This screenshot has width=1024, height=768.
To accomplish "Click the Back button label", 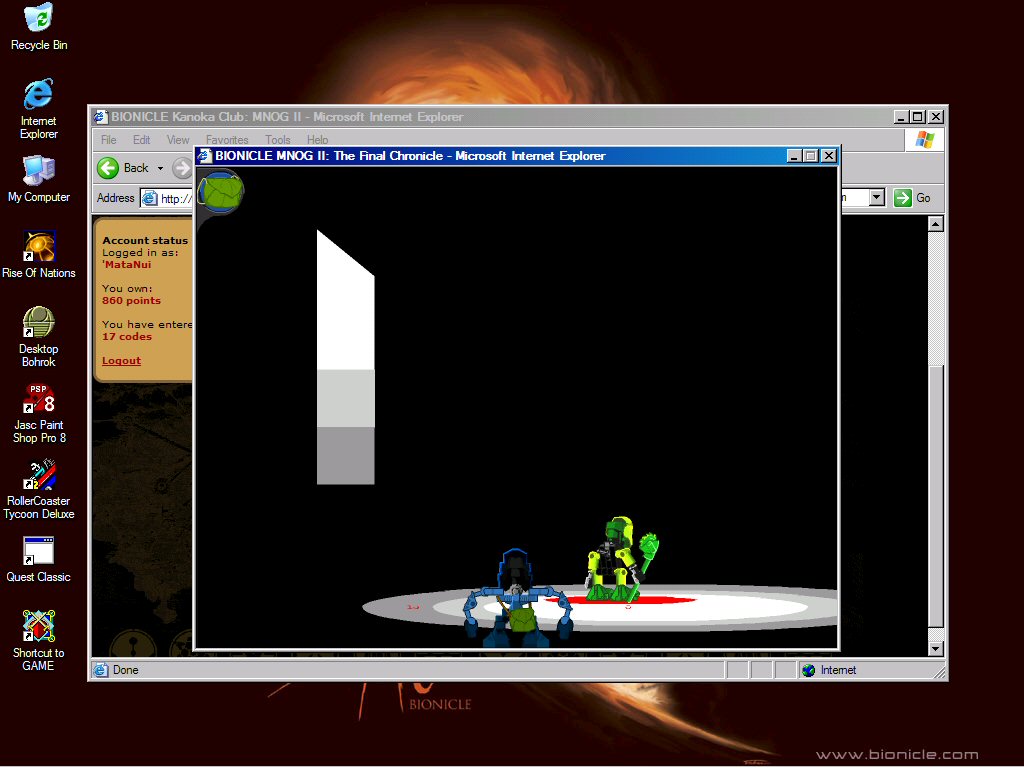I will point(136,168).
